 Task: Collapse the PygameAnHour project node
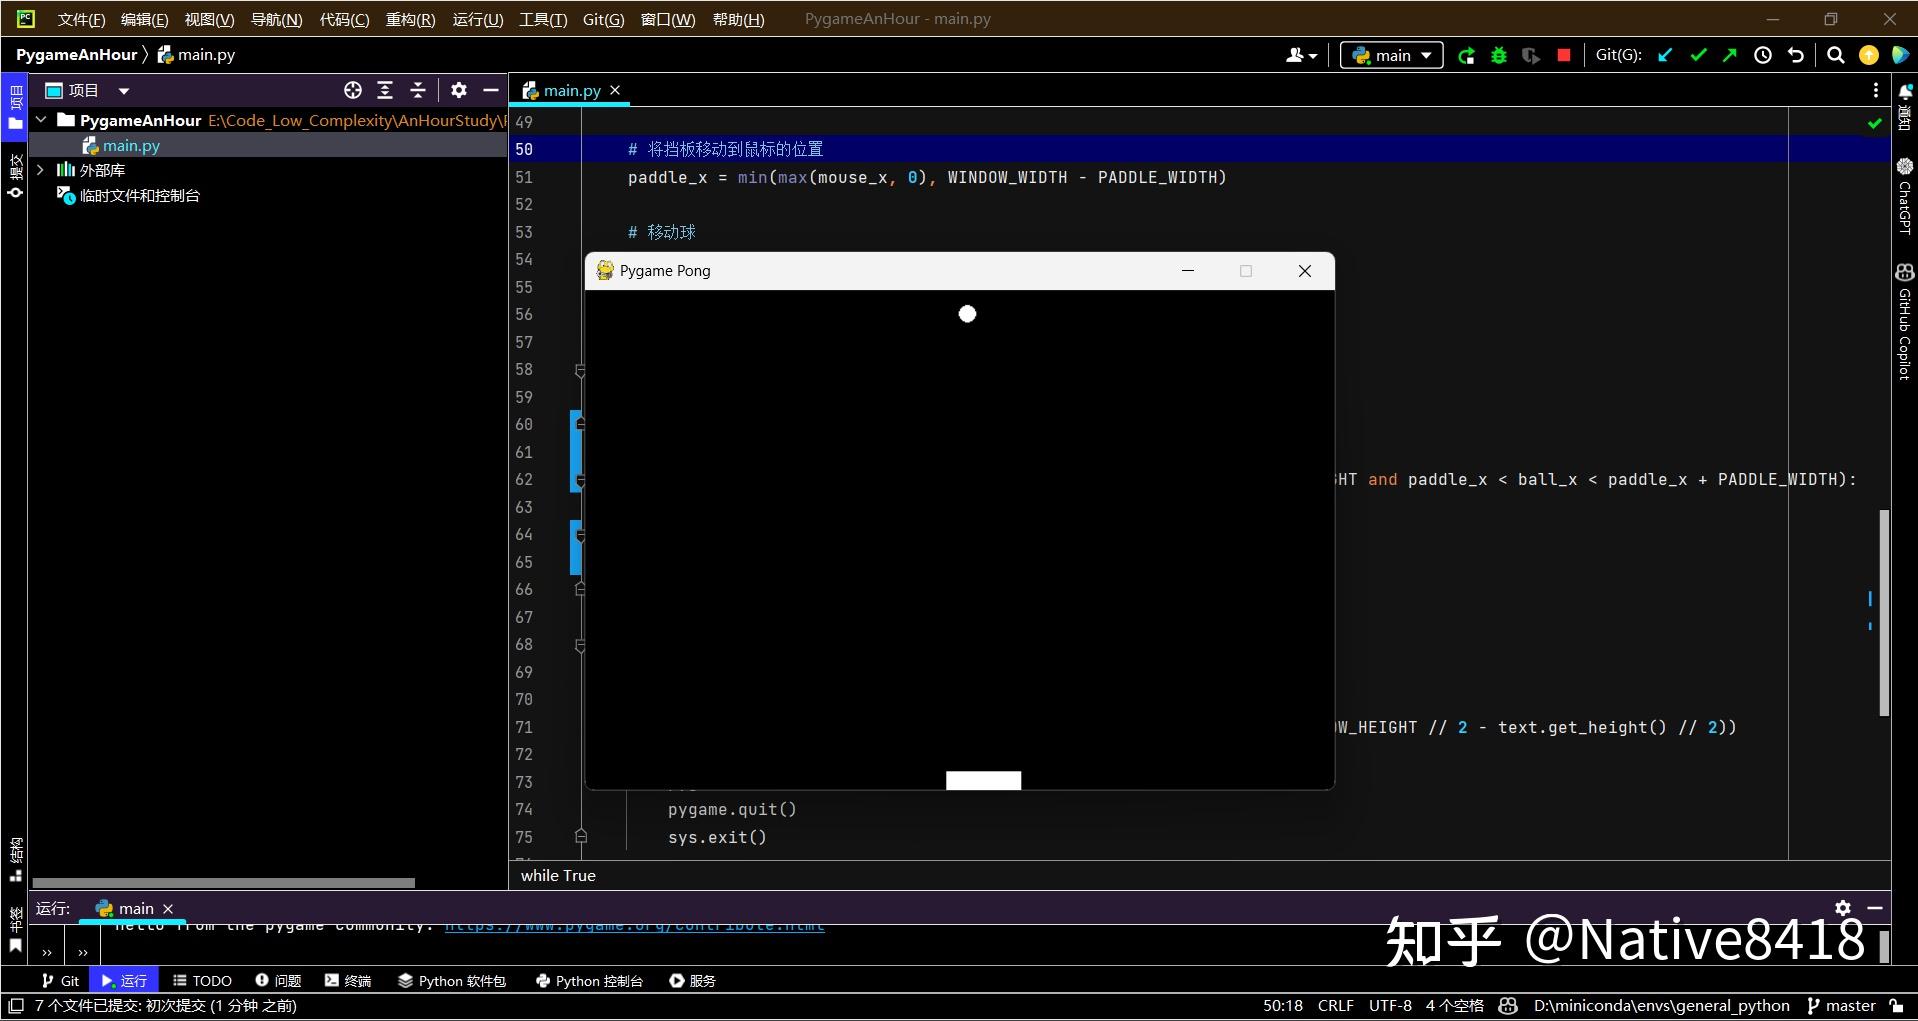click(41, 120)
